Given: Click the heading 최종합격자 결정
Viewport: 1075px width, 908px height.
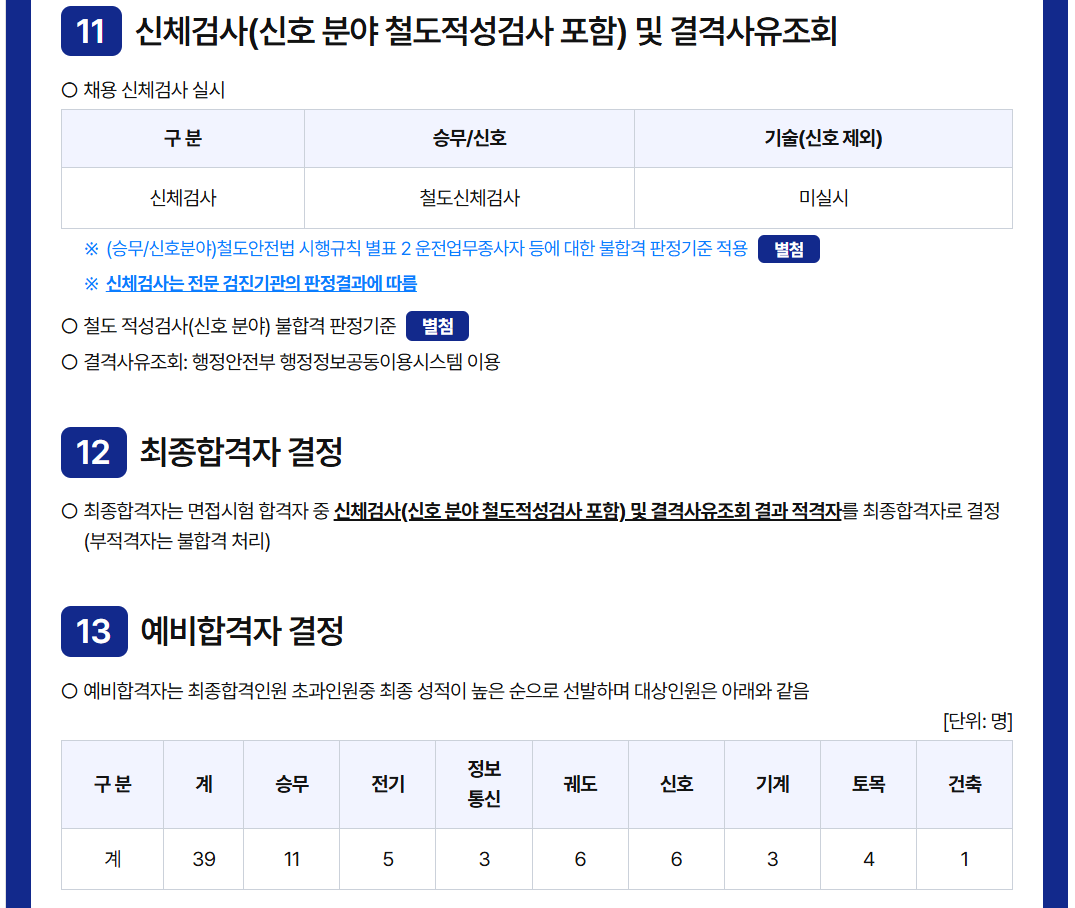Looking at the screenshot, I should (x=241, y=453).
